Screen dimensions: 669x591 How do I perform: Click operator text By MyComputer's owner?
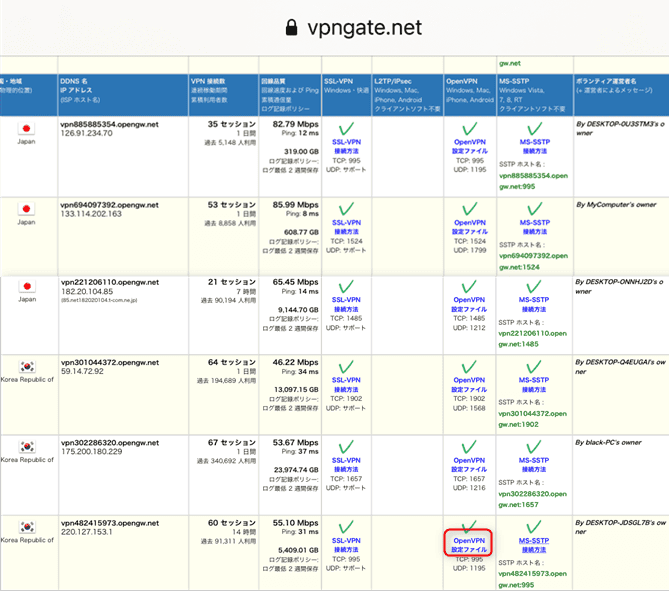tap(616, 204)
